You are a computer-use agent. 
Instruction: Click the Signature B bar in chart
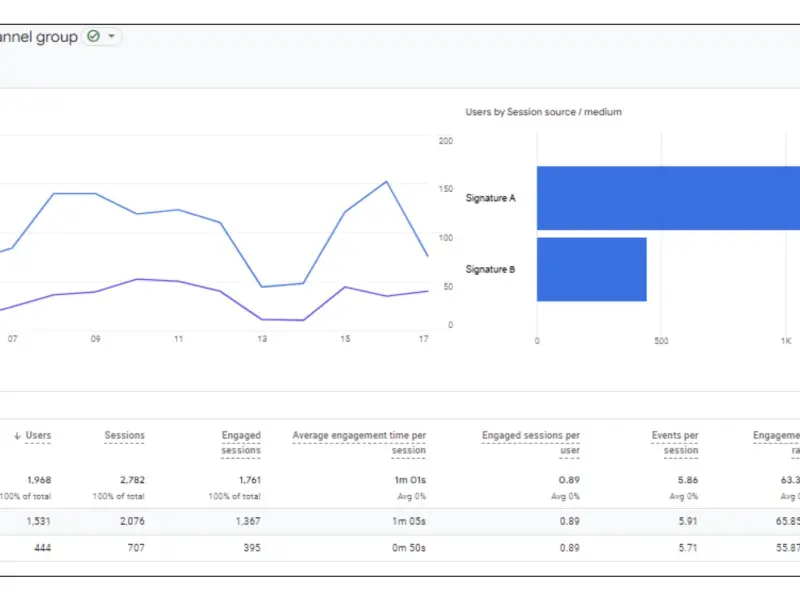pos(591,269)
